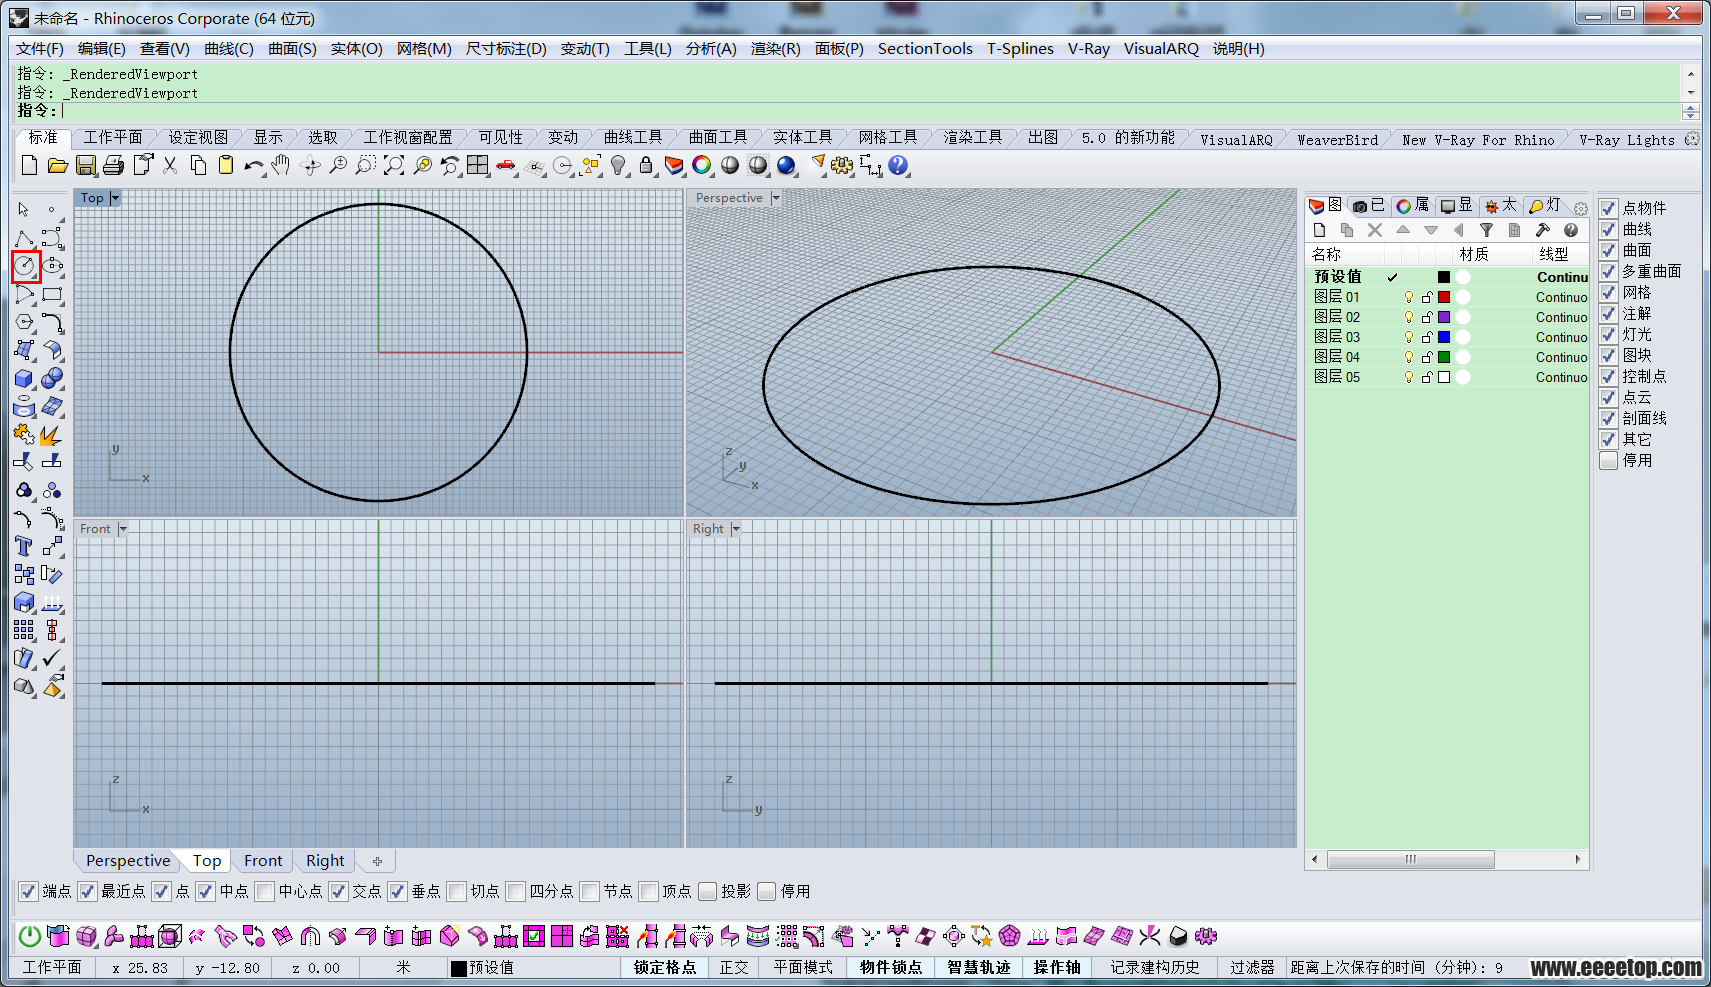
Task: Click the blue Help question mark icon
Action: point(898,165)
